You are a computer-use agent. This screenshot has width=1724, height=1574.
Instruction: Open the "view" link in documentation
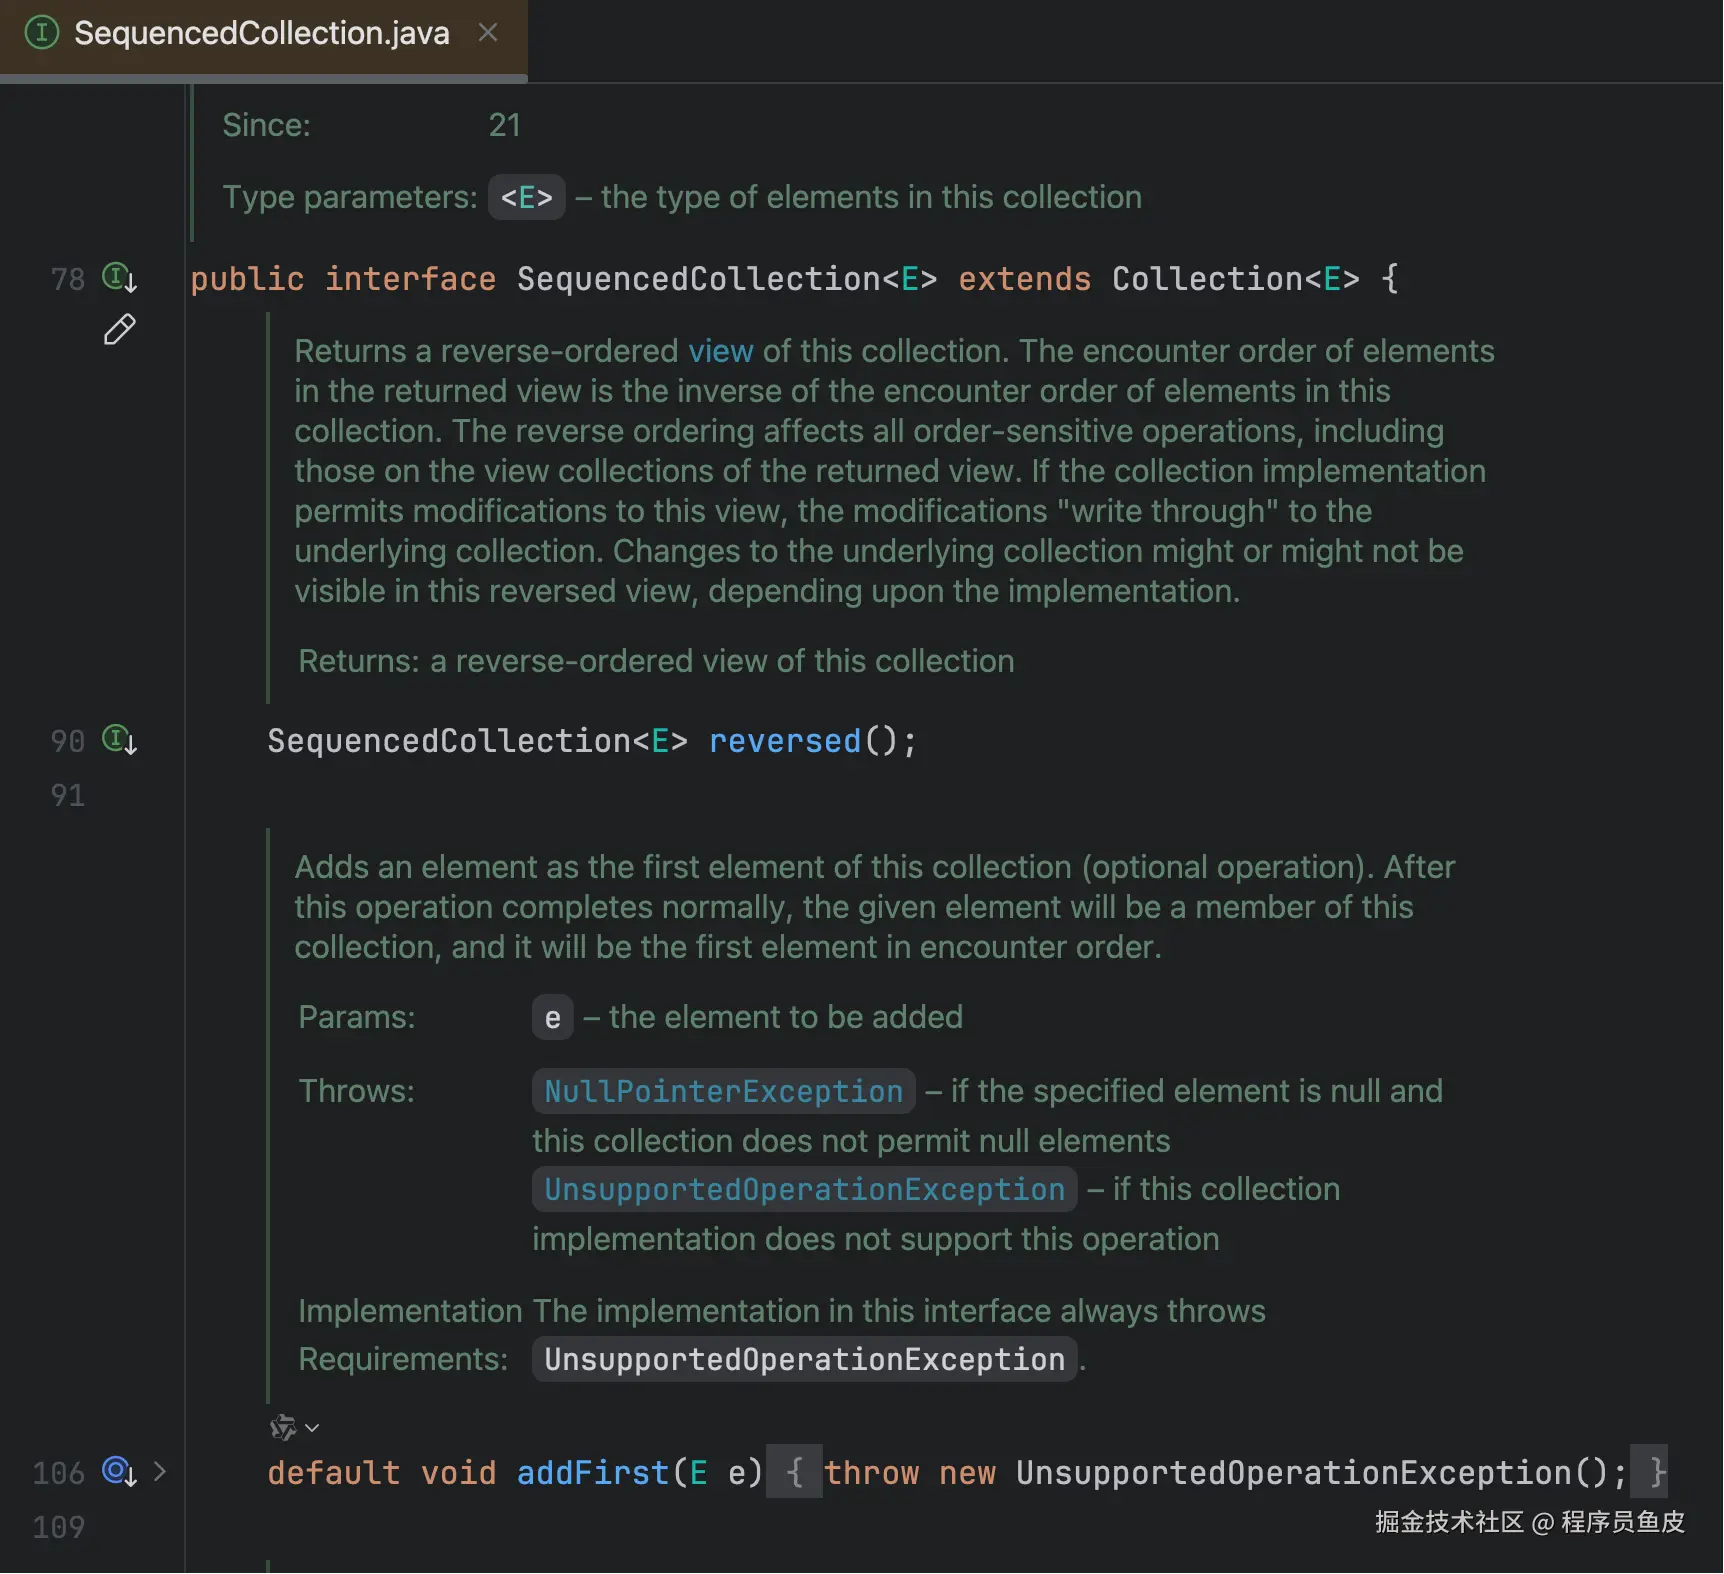pos(720,351)
